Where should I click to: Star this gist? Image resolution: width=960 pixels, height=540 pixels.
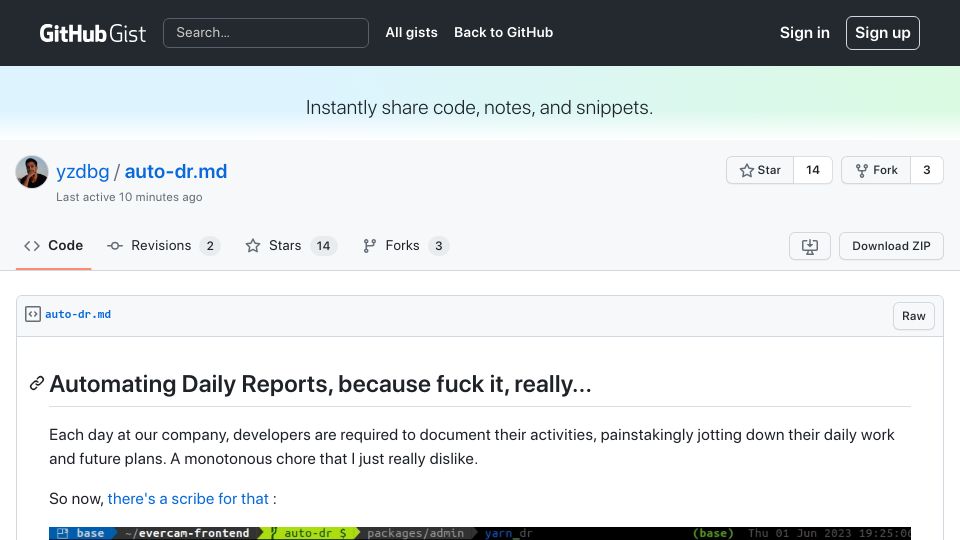(x=760, y=170)
